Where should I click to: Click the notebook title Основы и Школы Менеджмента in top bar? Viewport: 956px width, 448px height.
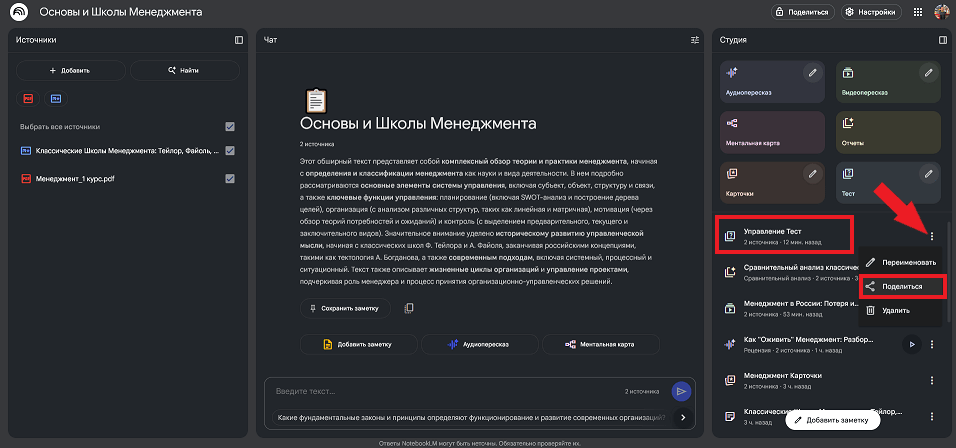point(121,12)
